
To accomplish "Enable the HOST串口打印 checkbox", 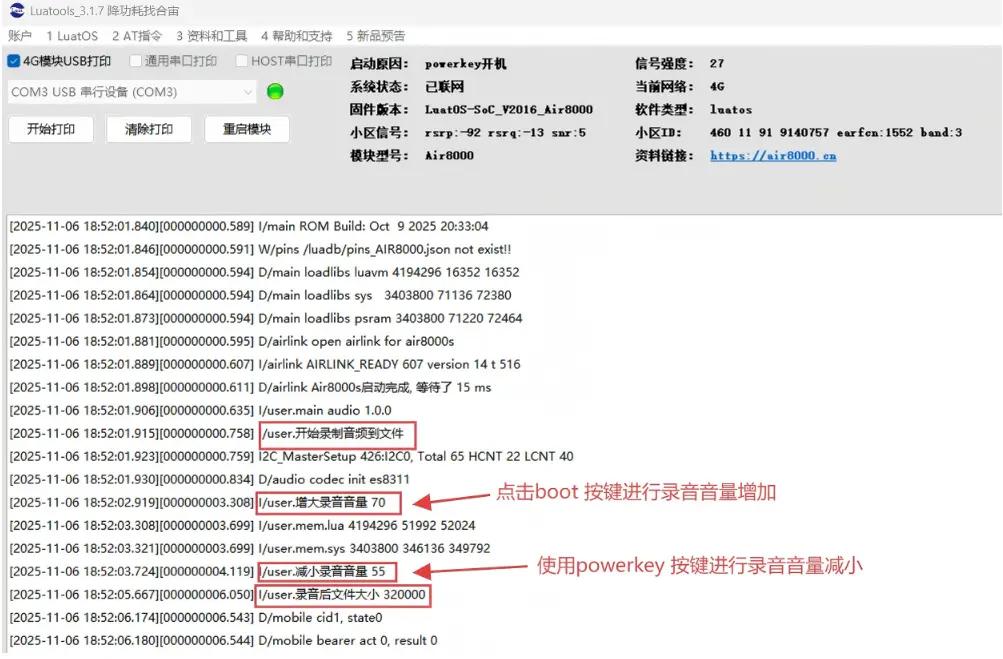I will click(x=241, y=61).
